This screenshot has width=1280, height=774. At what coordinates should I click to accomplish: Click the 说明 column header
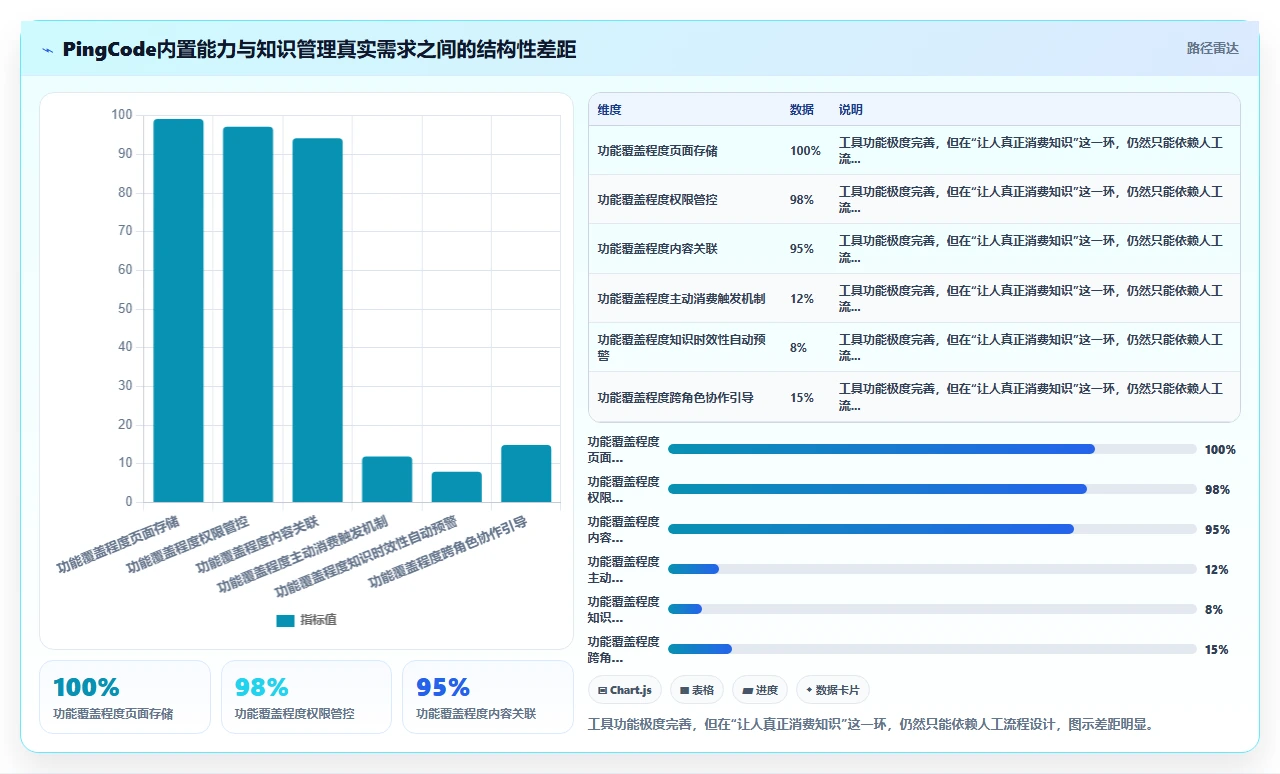click(850, 110)
